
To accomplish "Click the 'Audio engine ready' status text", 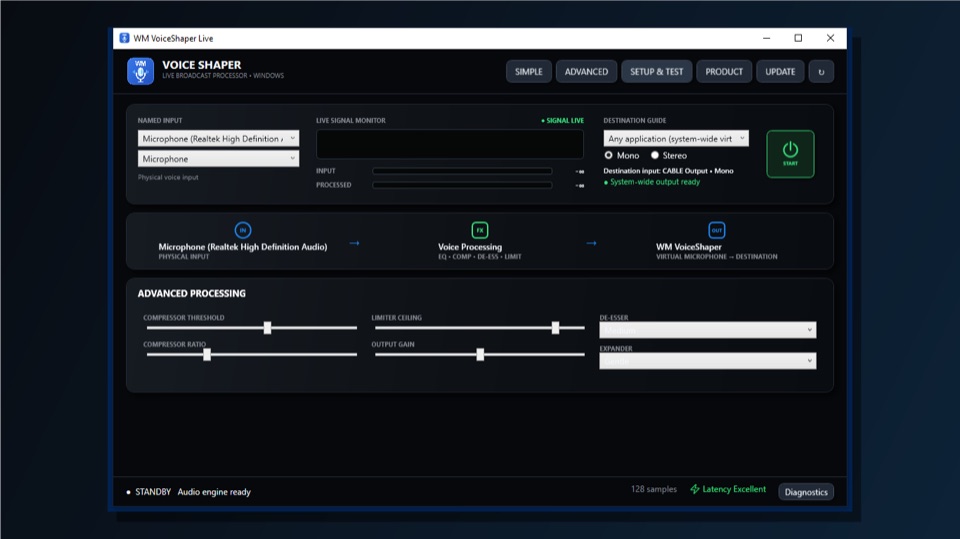I will pos(214,492).
